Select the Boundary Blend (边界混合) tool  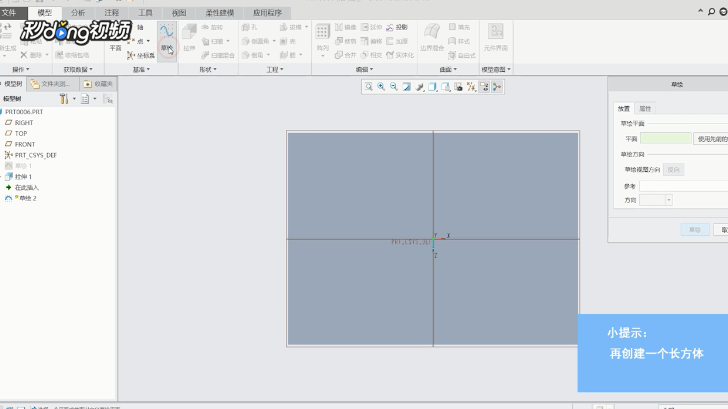pos(432,37)
